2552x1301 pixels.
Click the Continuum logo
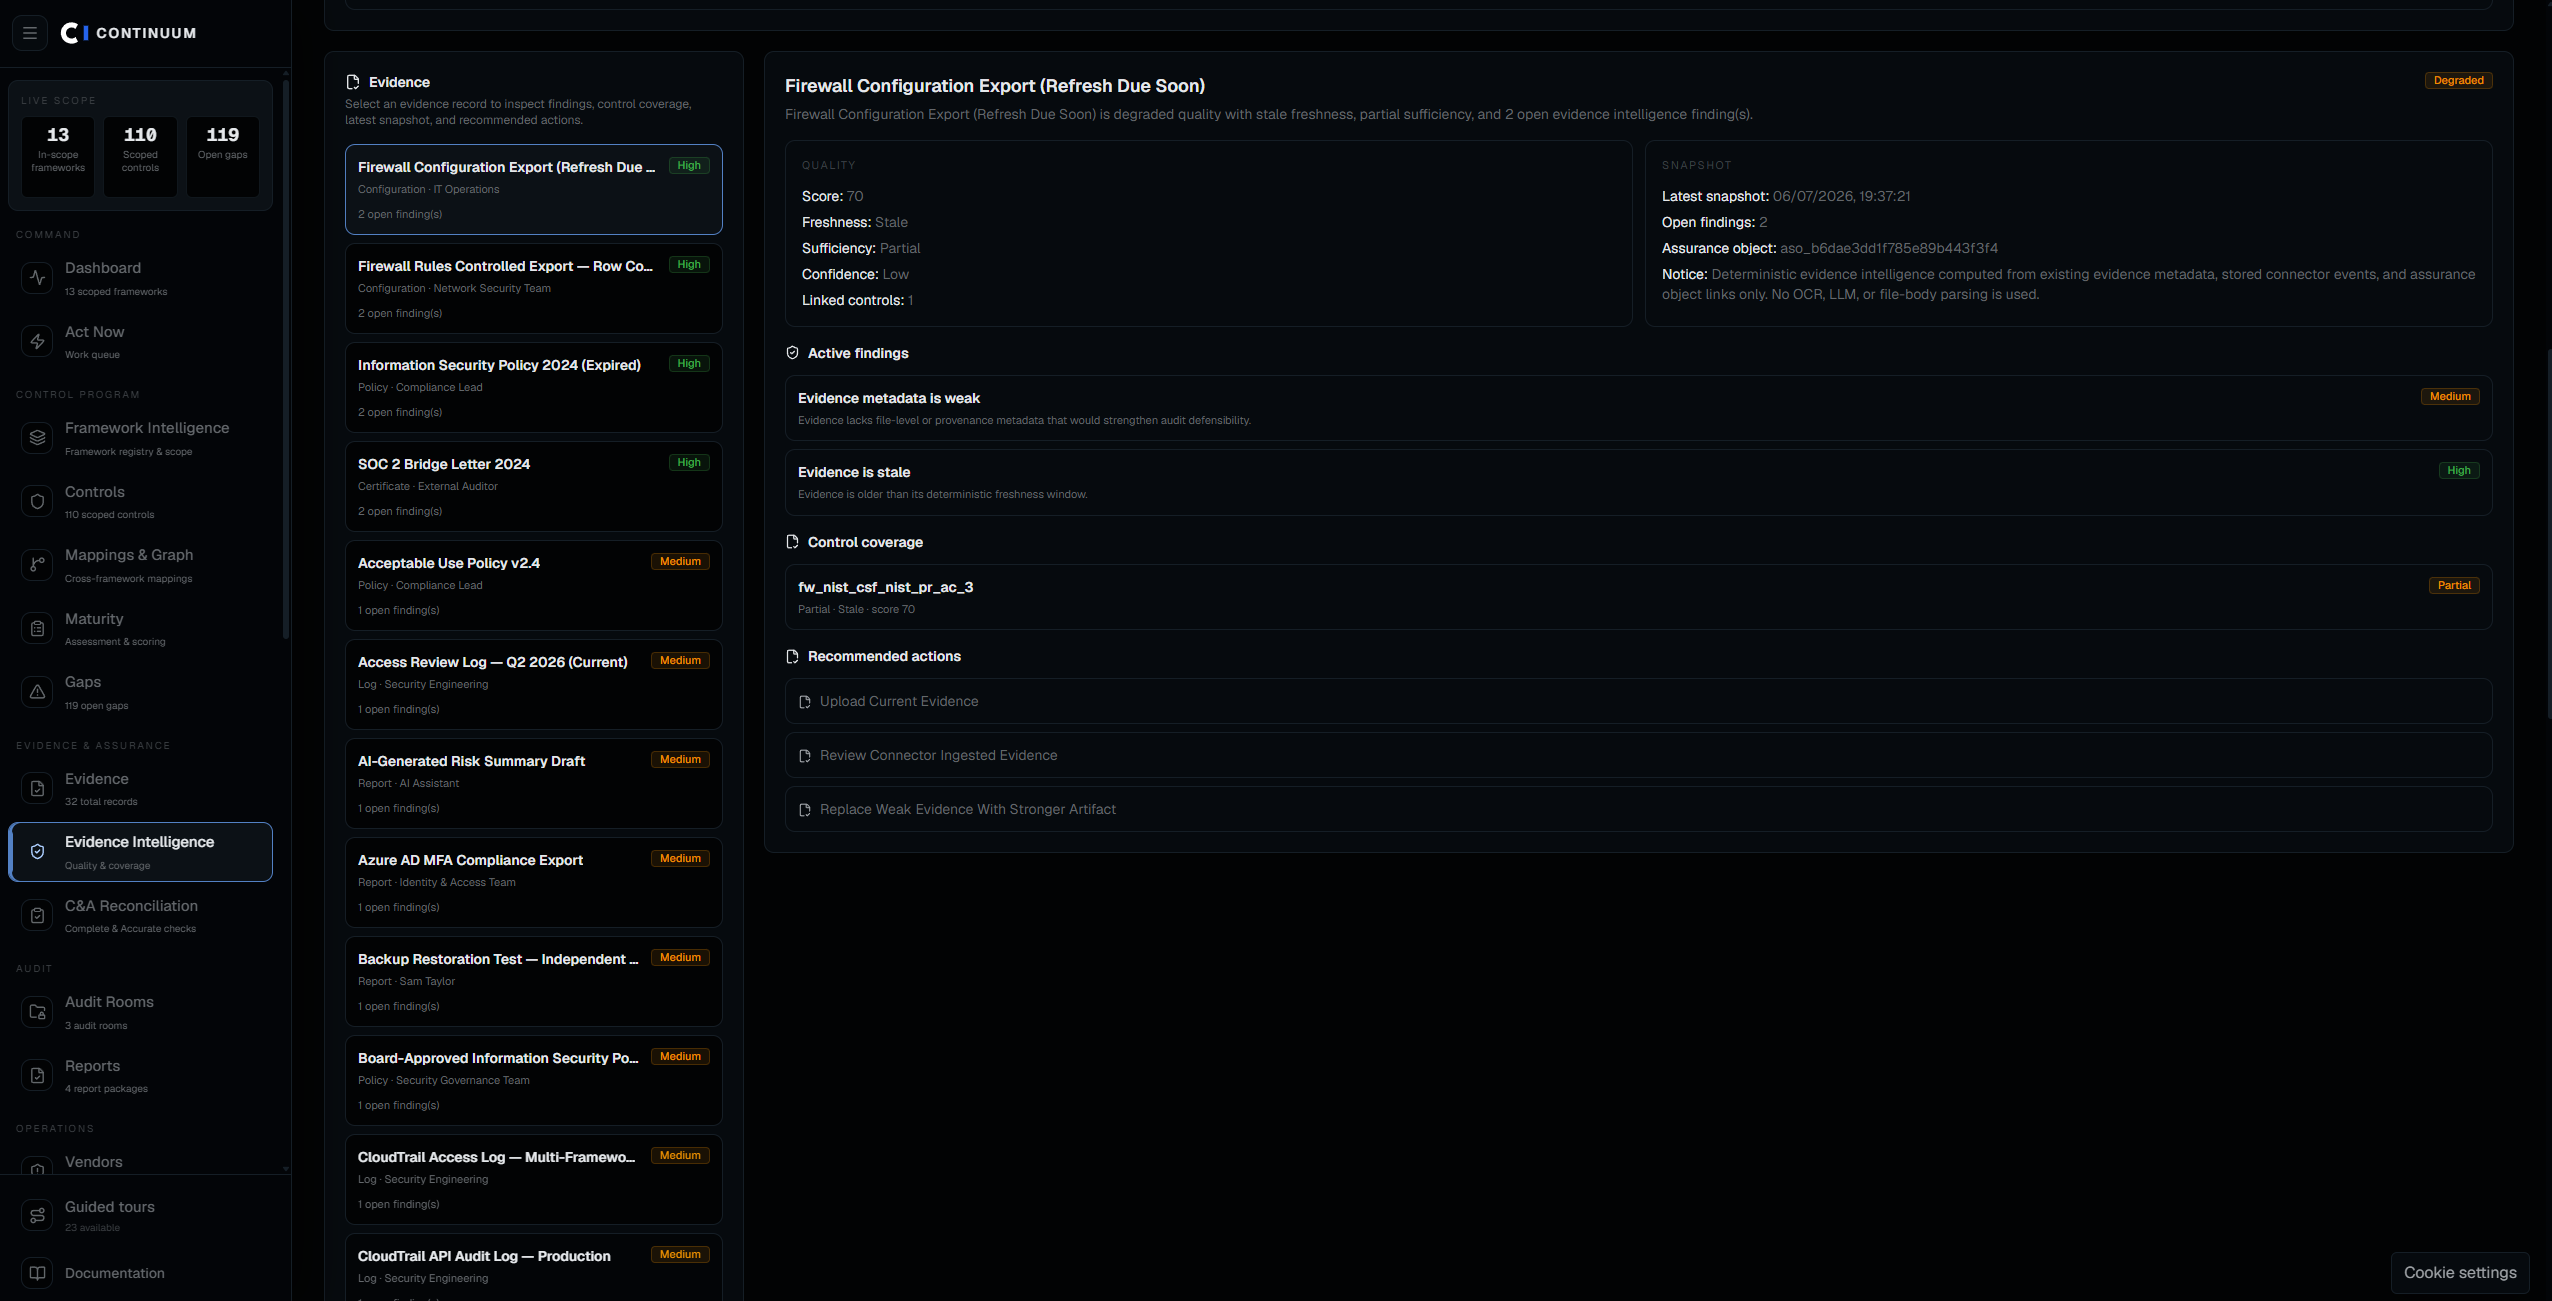129,33
